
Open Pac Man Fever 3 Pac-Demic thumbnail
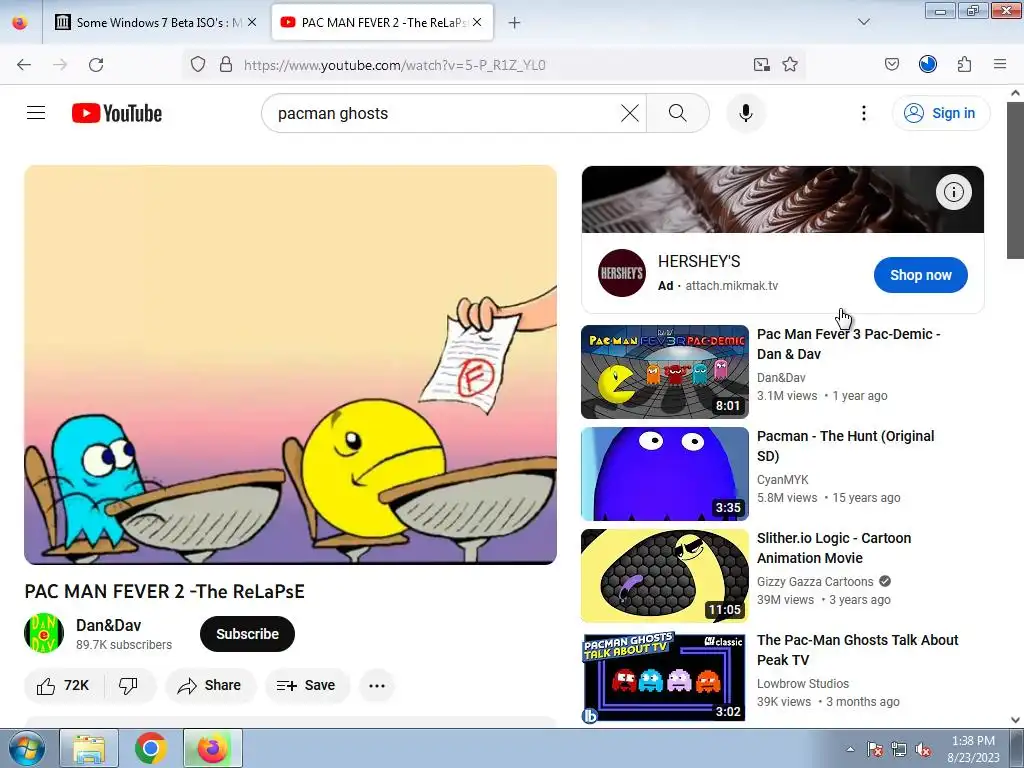pyautogui.click(x=665, y=372)
